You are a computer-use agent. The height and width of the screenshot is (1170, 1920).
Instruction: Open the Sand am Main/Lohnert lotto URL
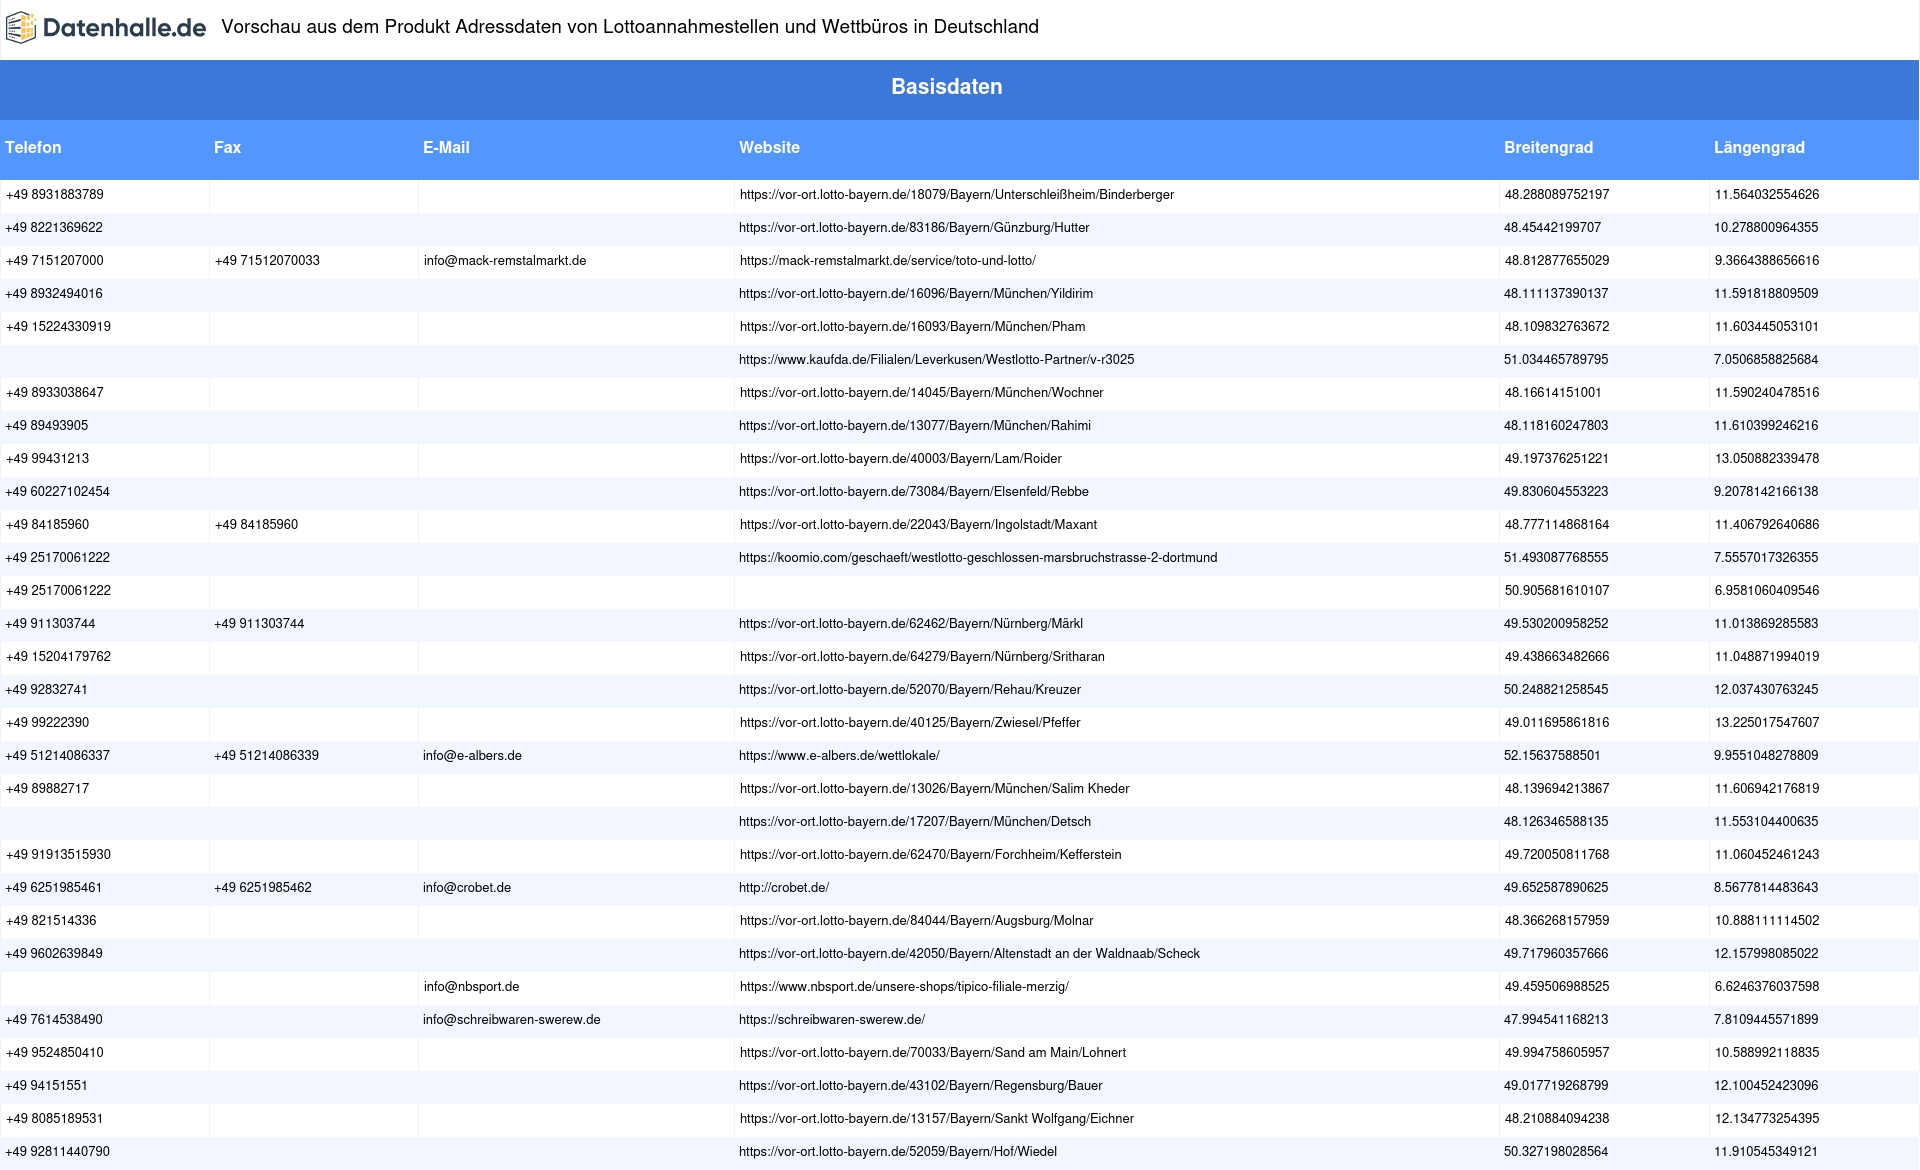(x=933, y=1053)
